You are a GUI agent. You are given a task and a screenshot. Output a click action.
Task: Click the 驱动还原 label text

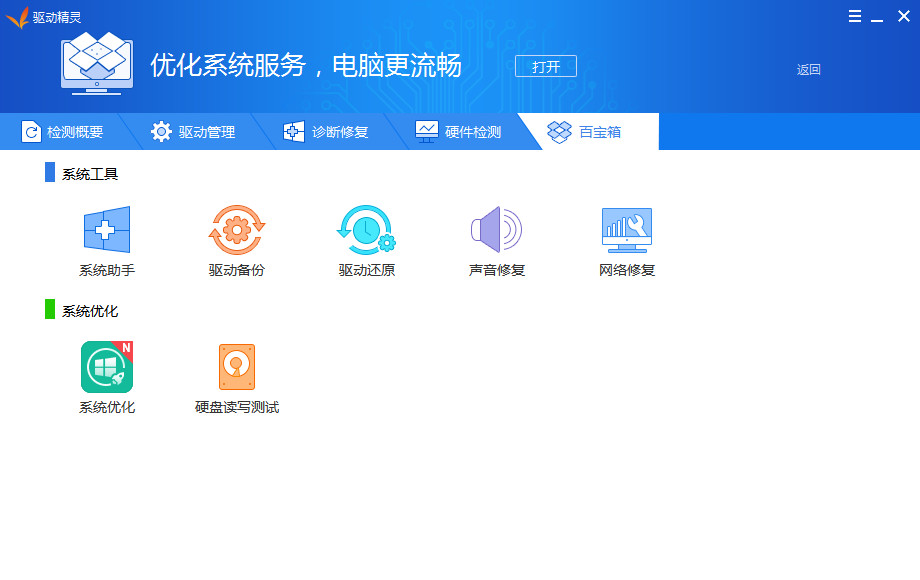[x=367, y=270]
